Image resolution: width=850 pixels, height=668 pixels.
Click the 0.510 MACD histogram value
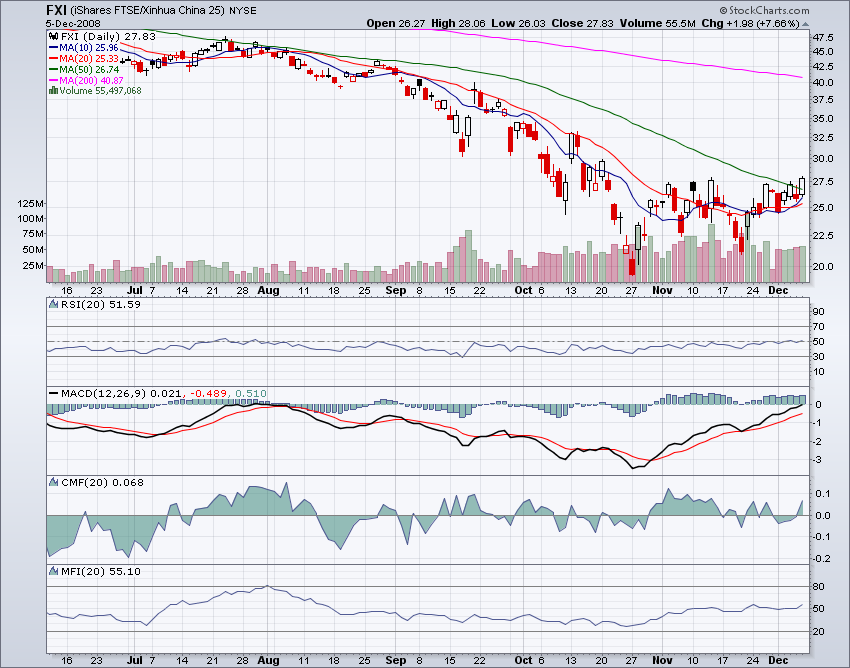click(x=250, y=393)
